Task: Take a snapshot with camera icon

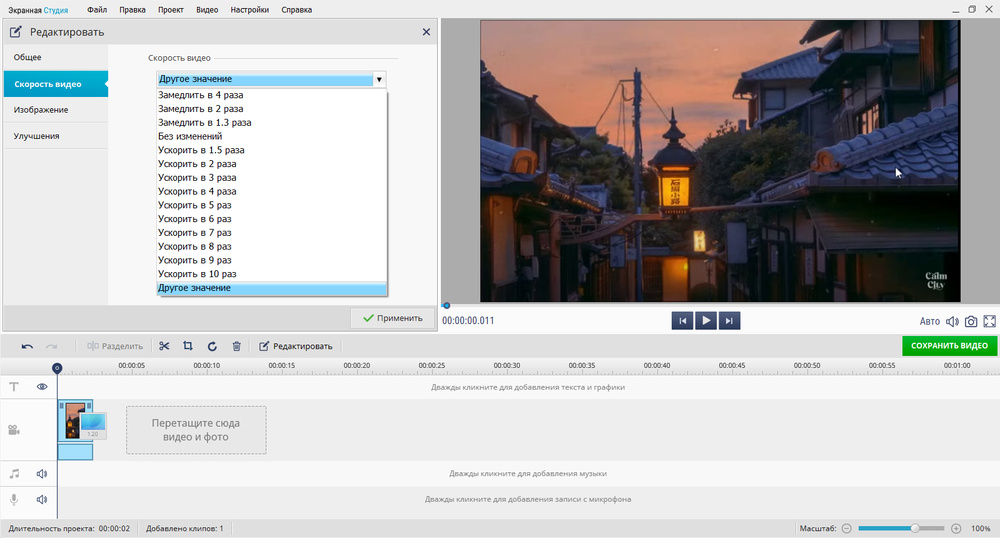Action: (971, 321)
